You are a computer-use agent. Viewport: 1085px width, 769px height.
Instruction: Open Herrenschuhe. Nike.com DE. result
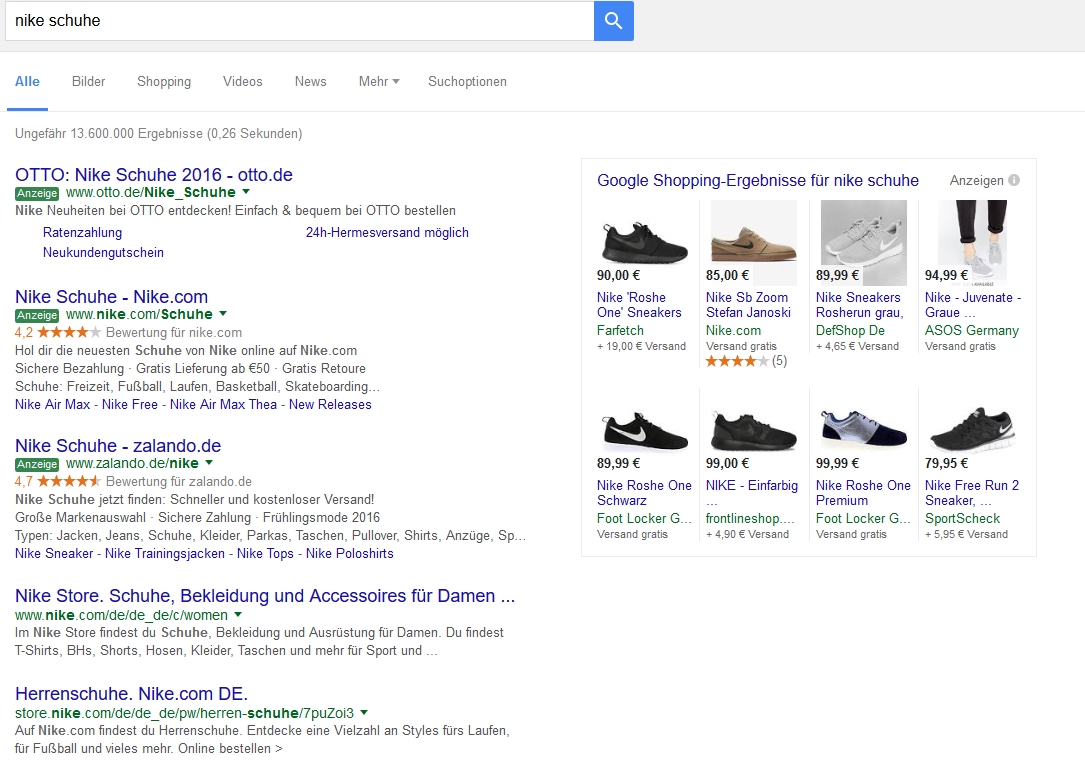coord(131,694)
